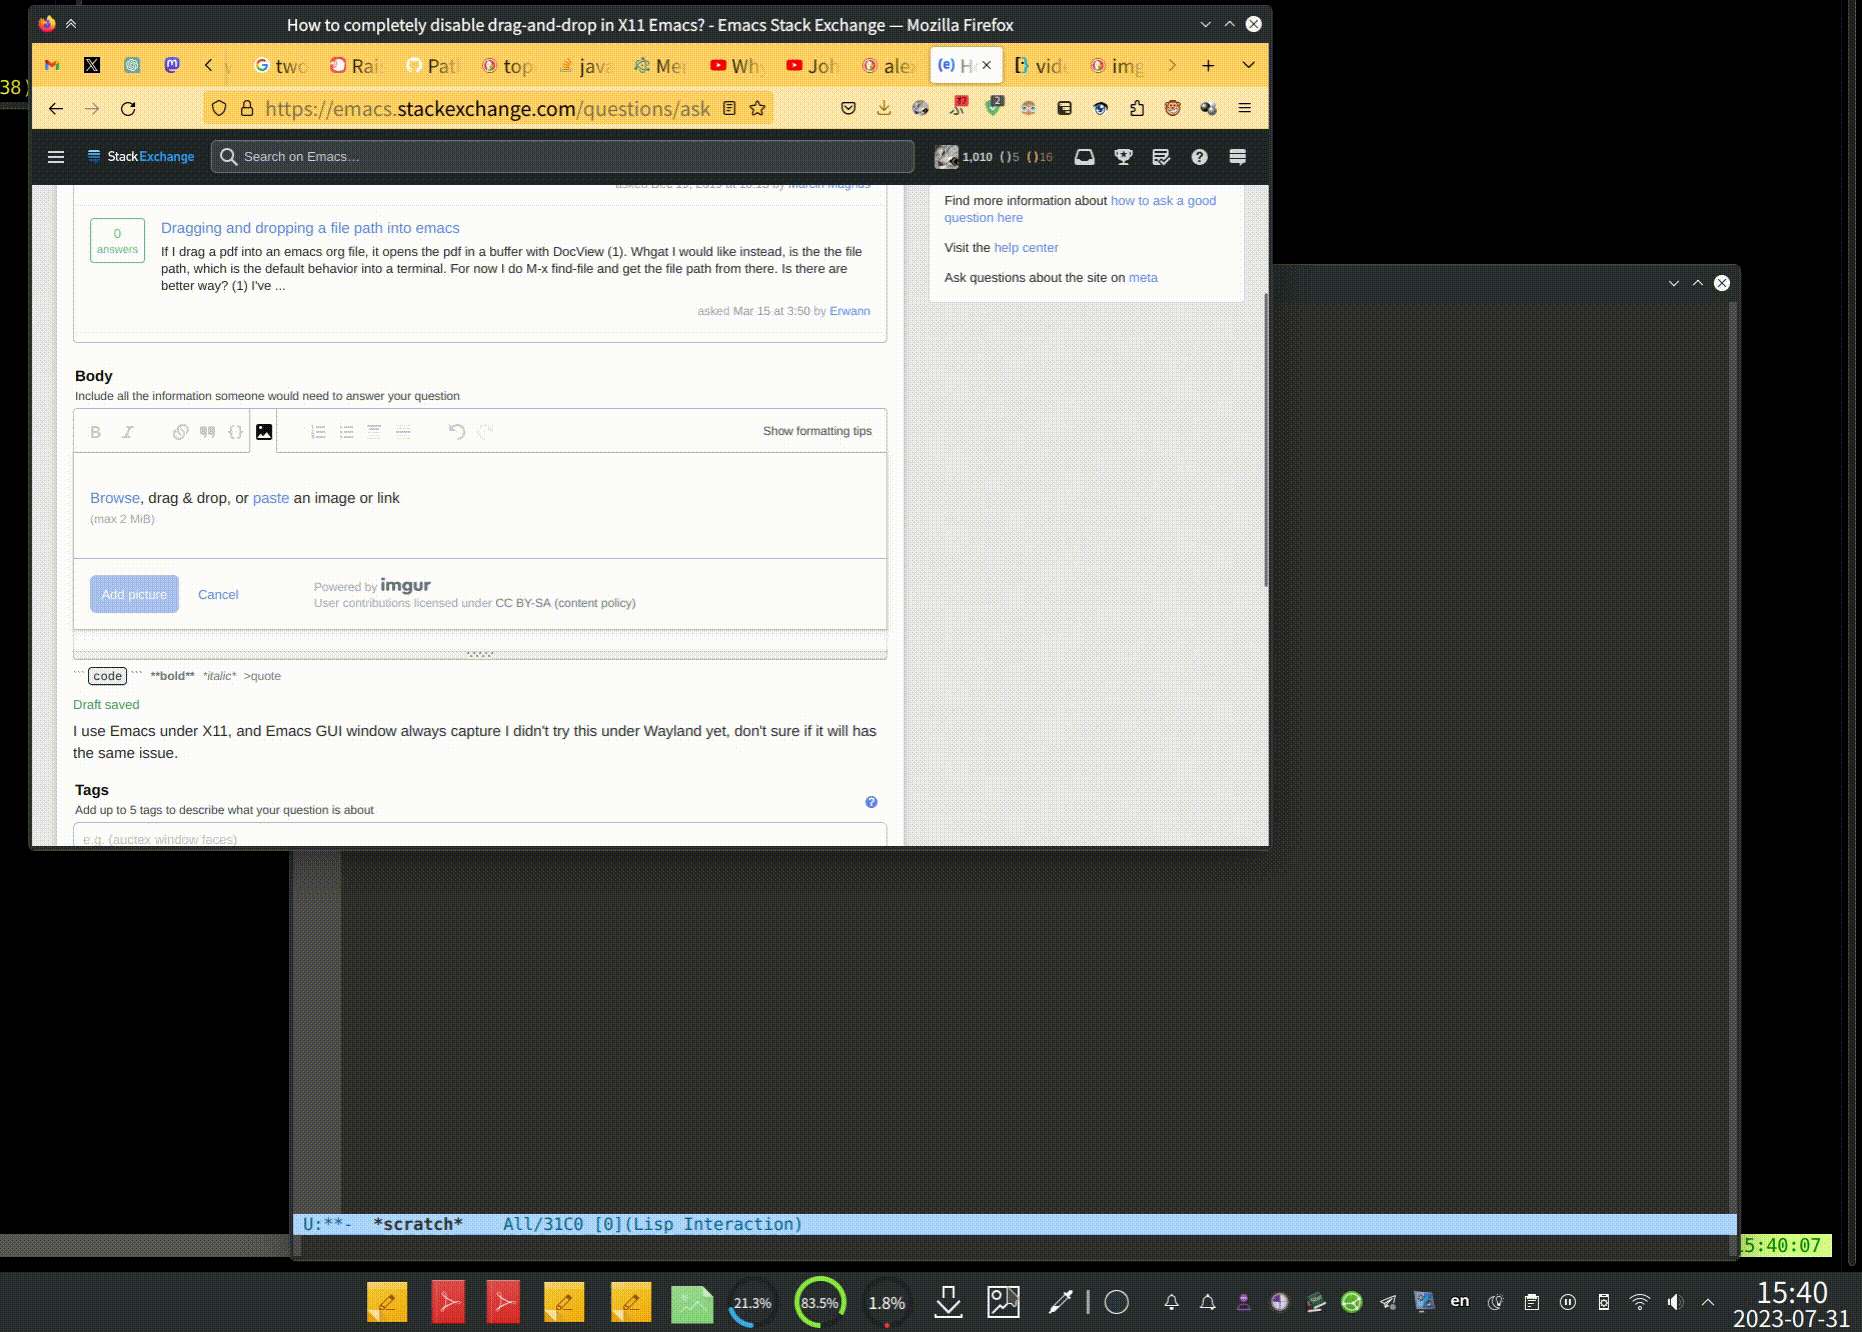
Task: Open the tab overflow list chevron
Action: tap(1246, 65)
